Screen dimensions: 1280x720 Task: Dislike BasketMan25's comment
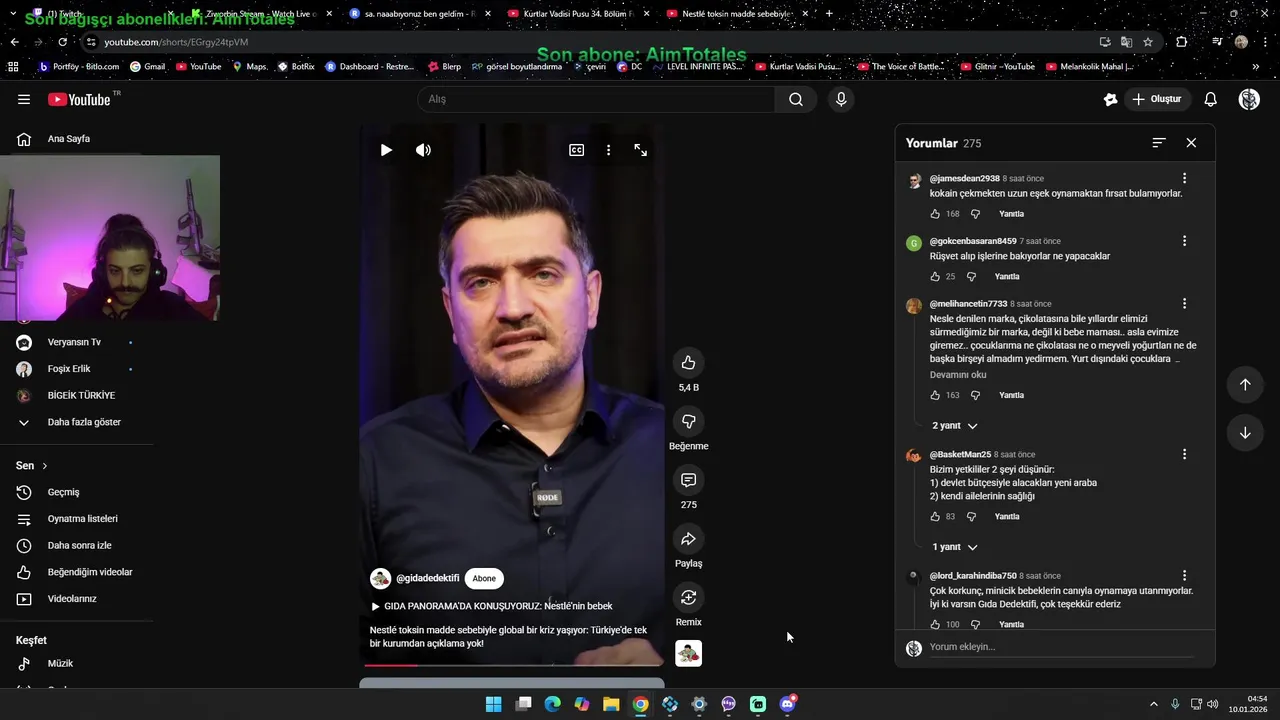(971, 517)
